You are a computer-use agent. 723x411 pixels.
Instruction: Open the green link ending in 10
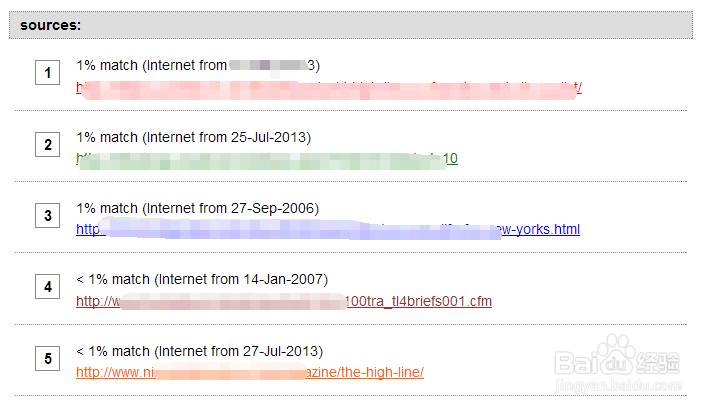267,159
